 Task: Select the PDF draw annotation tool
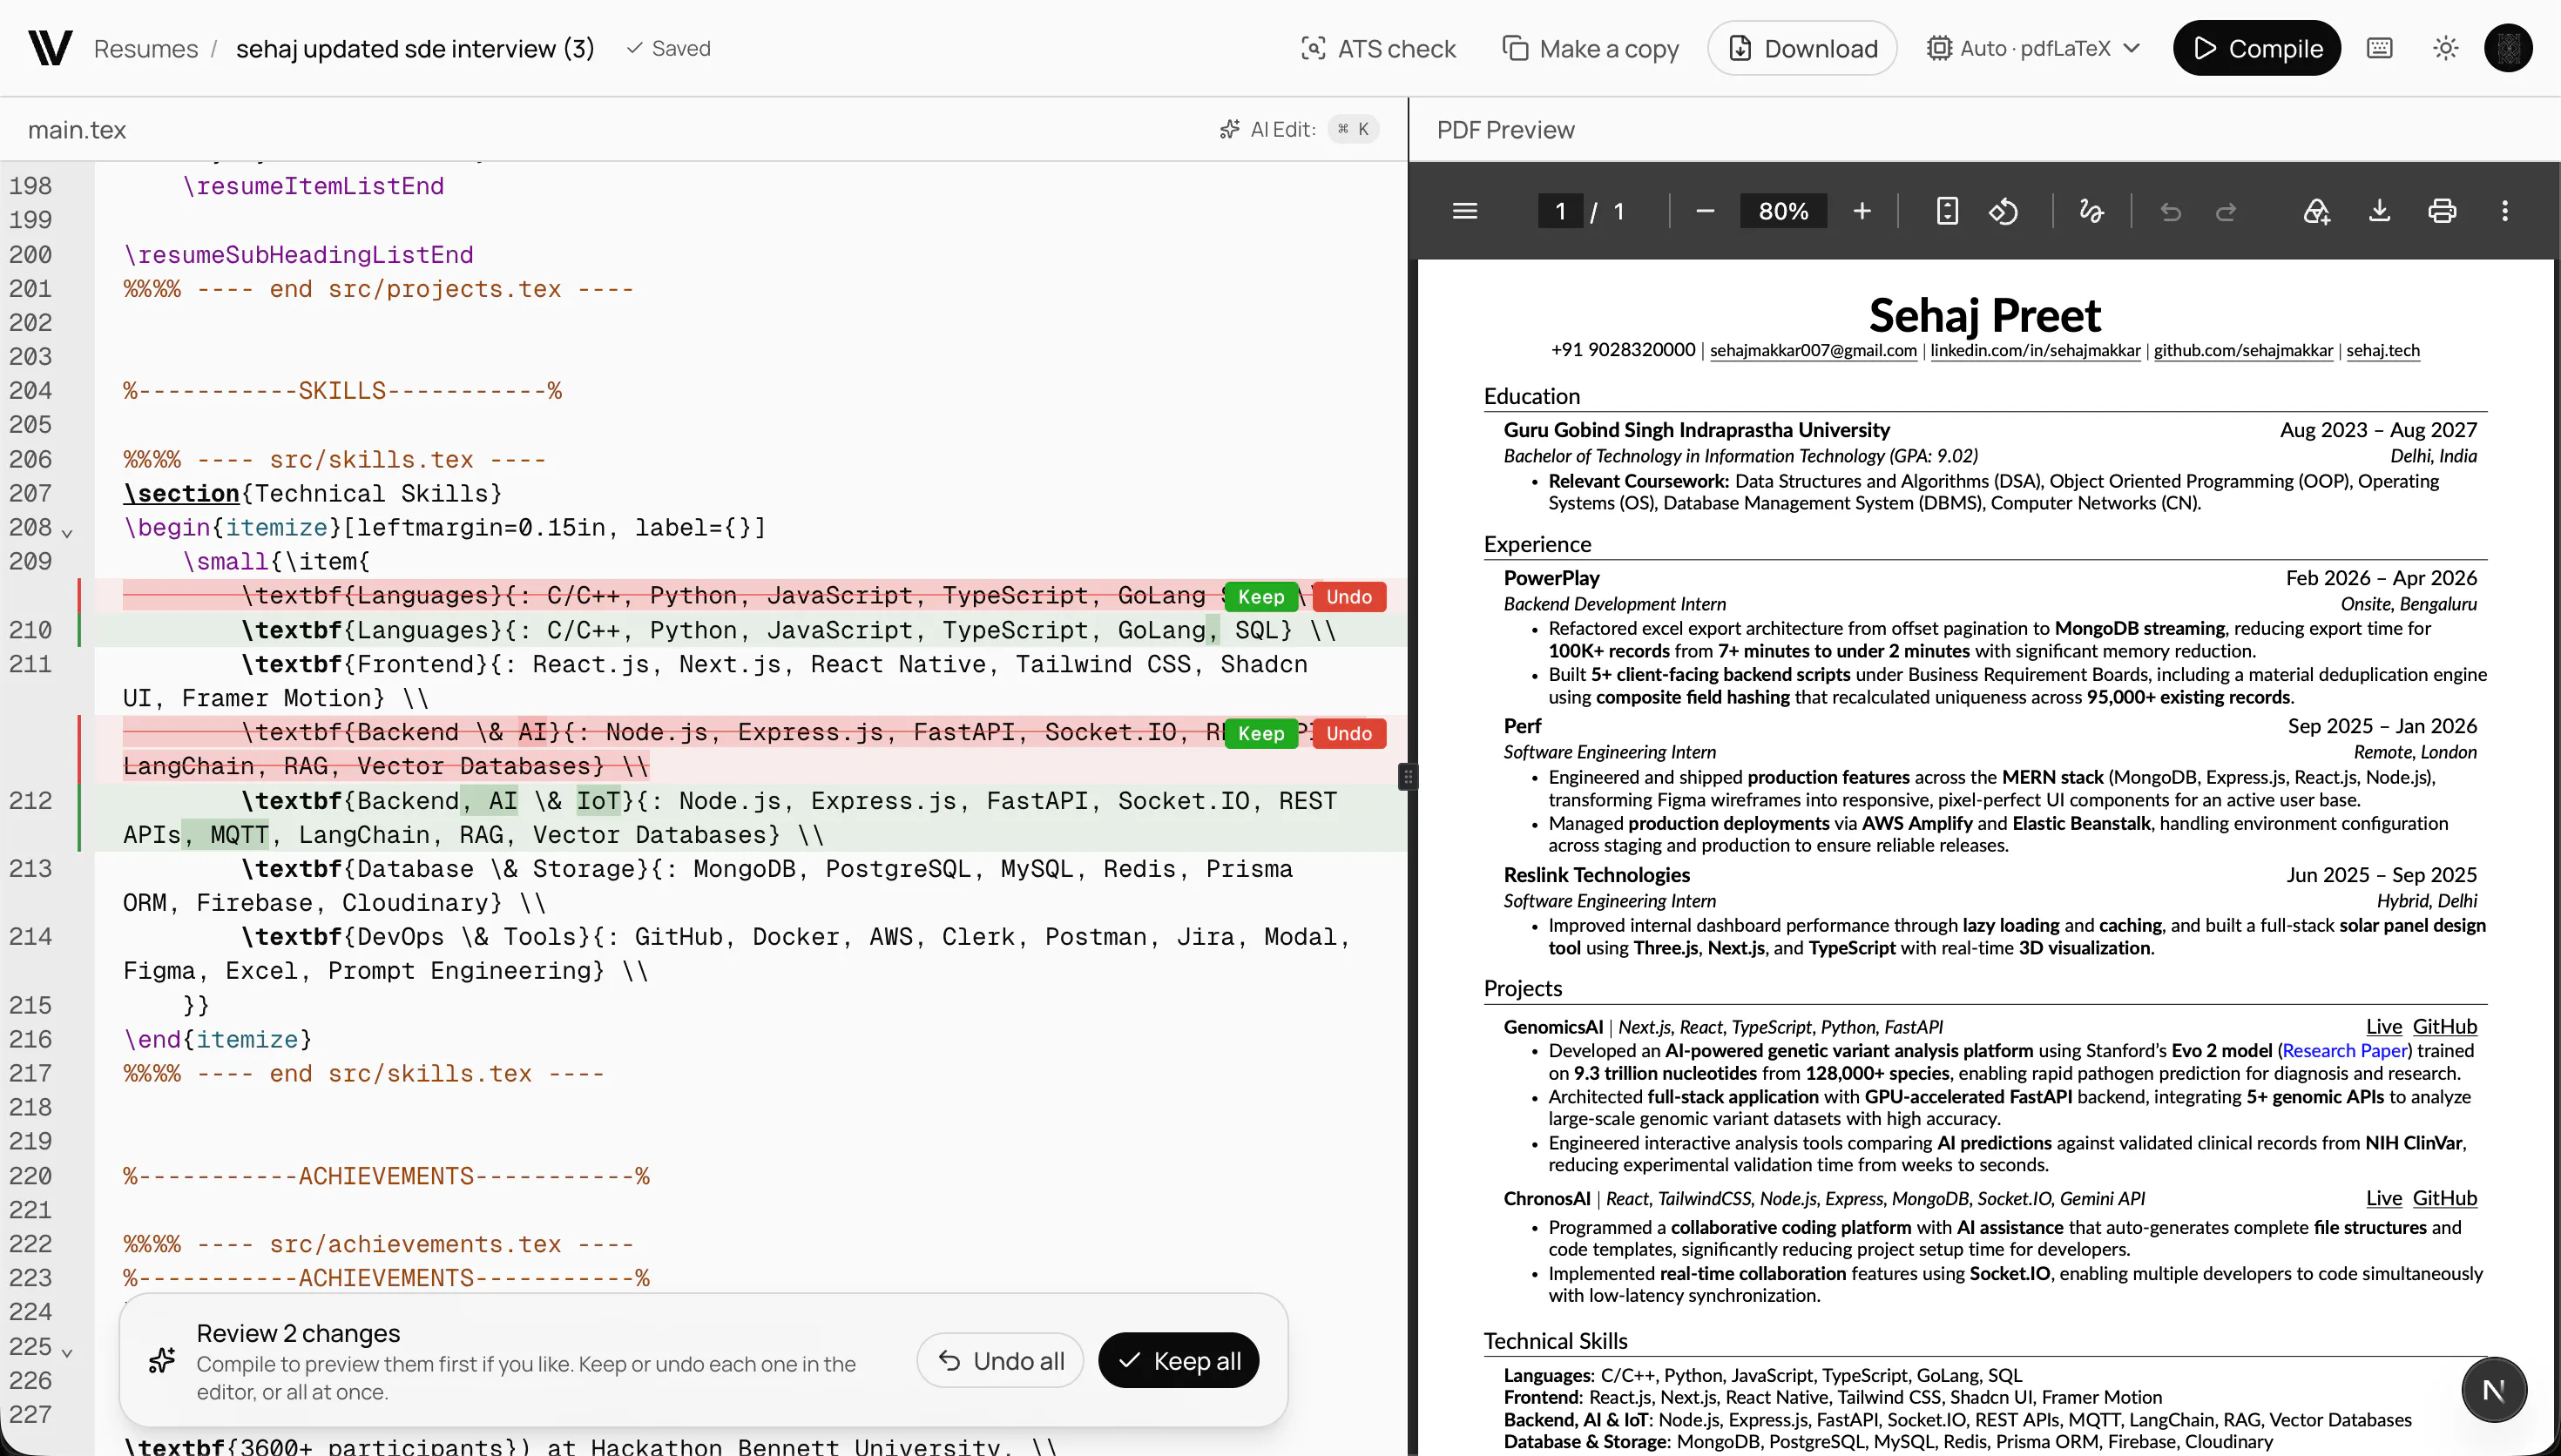click(x=2091, y=211)
